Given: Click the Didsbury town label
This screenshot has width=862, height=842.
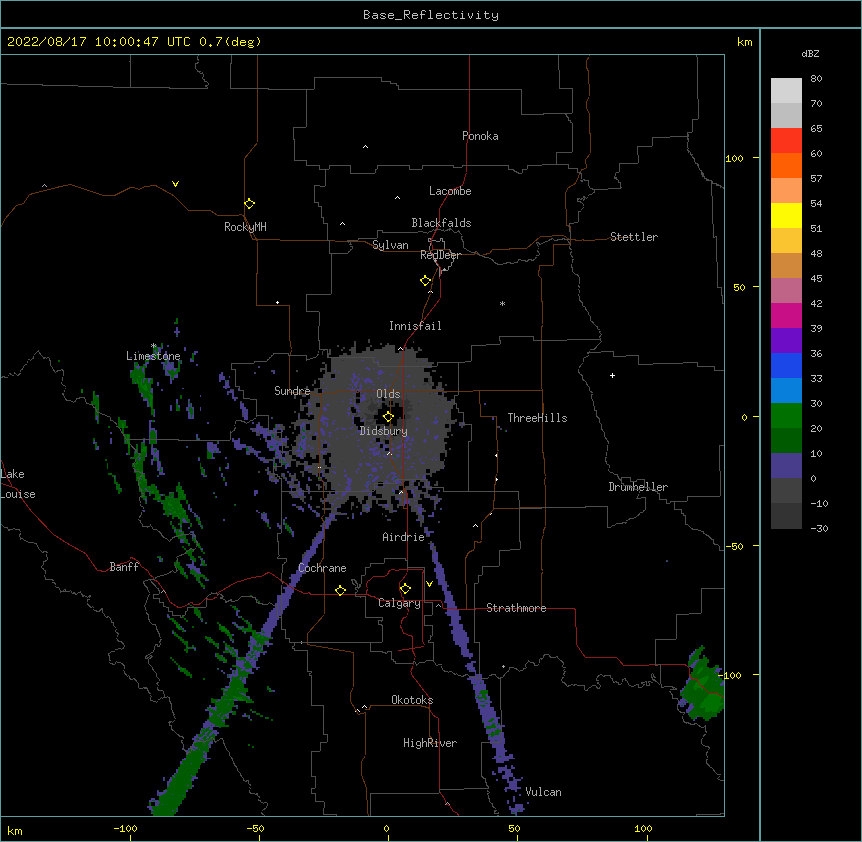Looking at the screenshot, I should (x=383, y=431).
